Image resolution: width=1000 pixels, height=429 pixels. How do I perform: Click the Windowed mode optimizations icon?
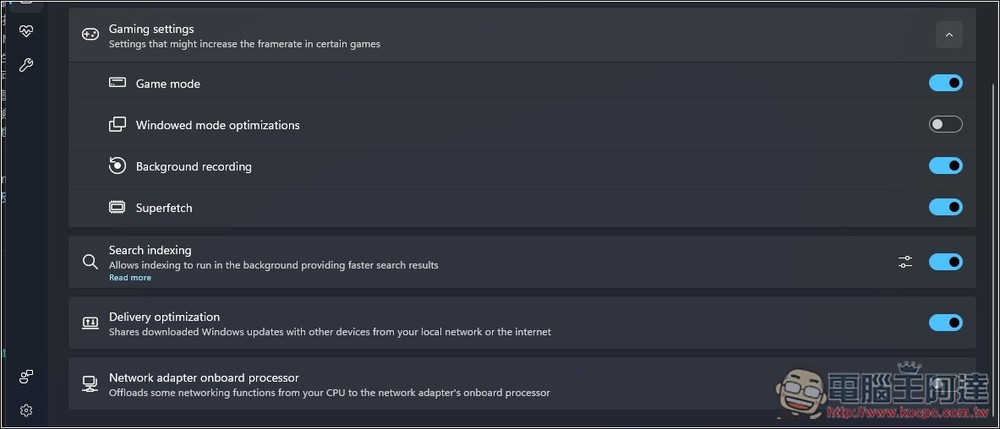pyautogui.click(x=117, y=125)
